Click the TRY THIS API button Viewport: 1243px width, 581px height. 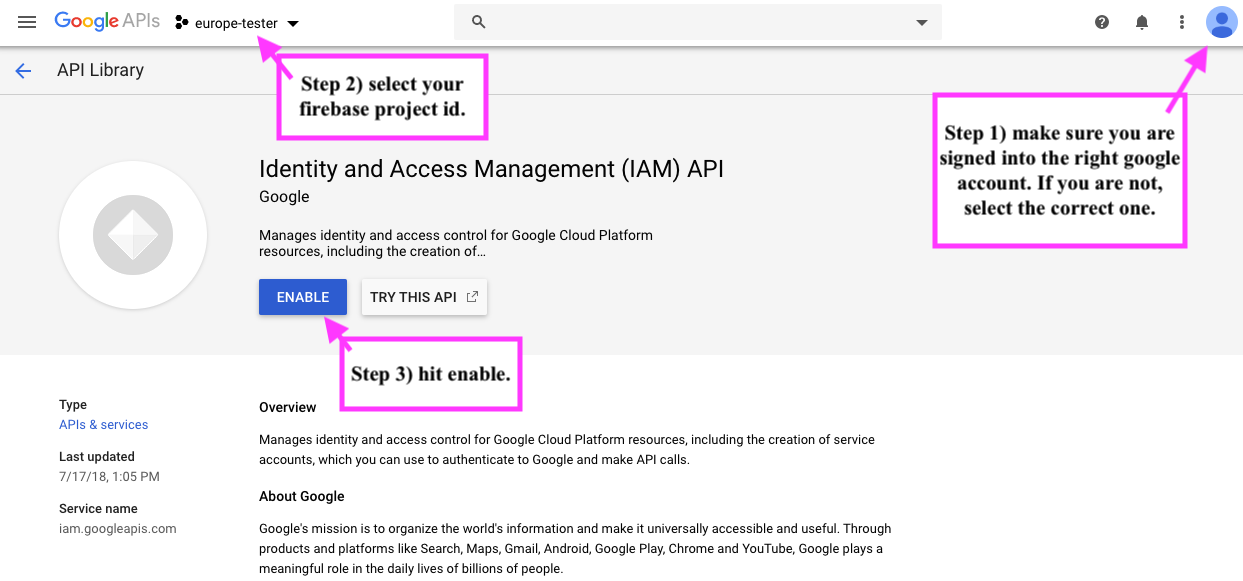(424, 297)
